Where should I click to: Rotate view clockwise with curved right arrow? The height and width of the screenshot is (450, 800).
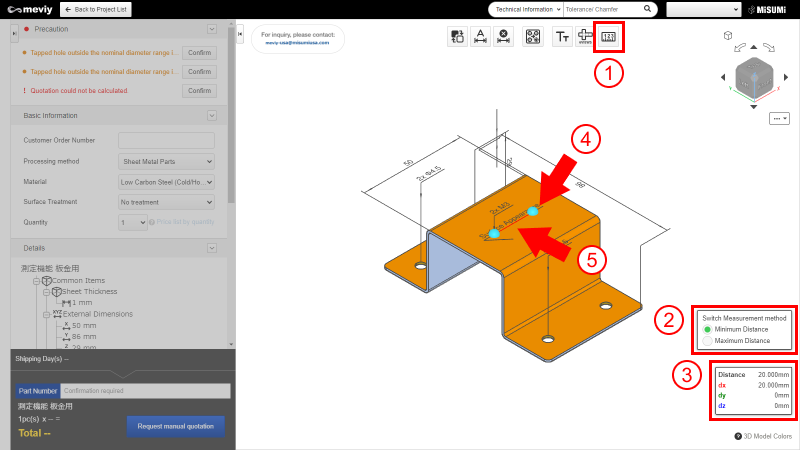[x=769, y=47]
